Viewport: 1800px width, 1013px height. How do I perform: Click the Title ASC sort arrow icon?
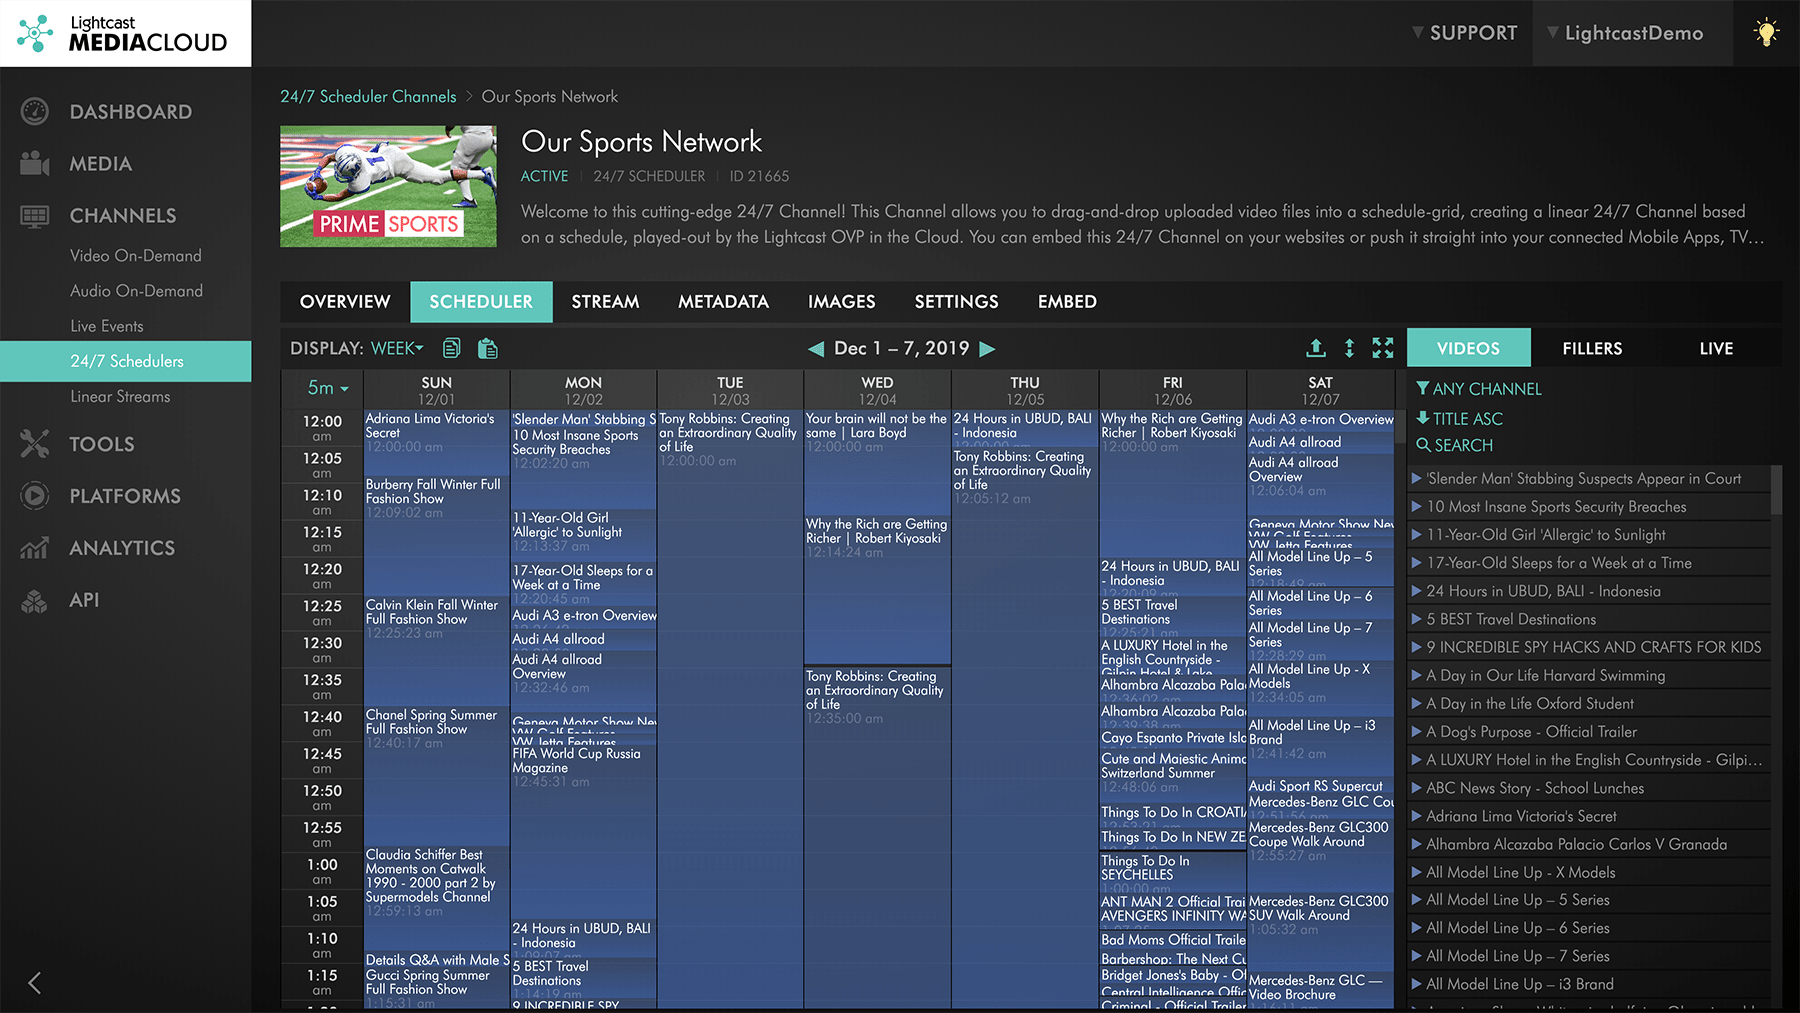1423,418
